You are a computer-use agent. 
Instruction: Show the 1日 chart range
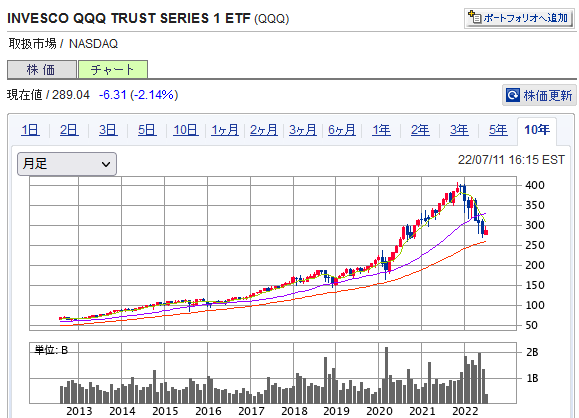[30, 130]
